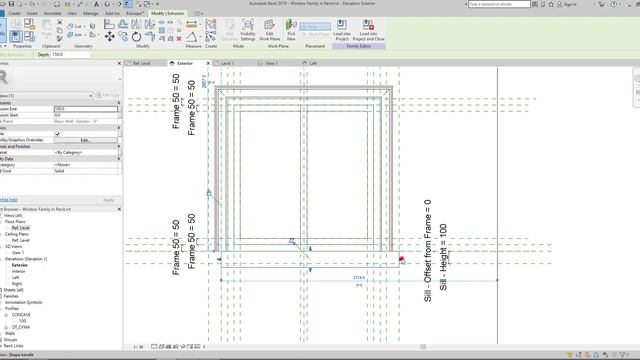640x360 pixels.
Task: Click the Angular measure icon in Measure panel
Action: [x=191, y=38]
